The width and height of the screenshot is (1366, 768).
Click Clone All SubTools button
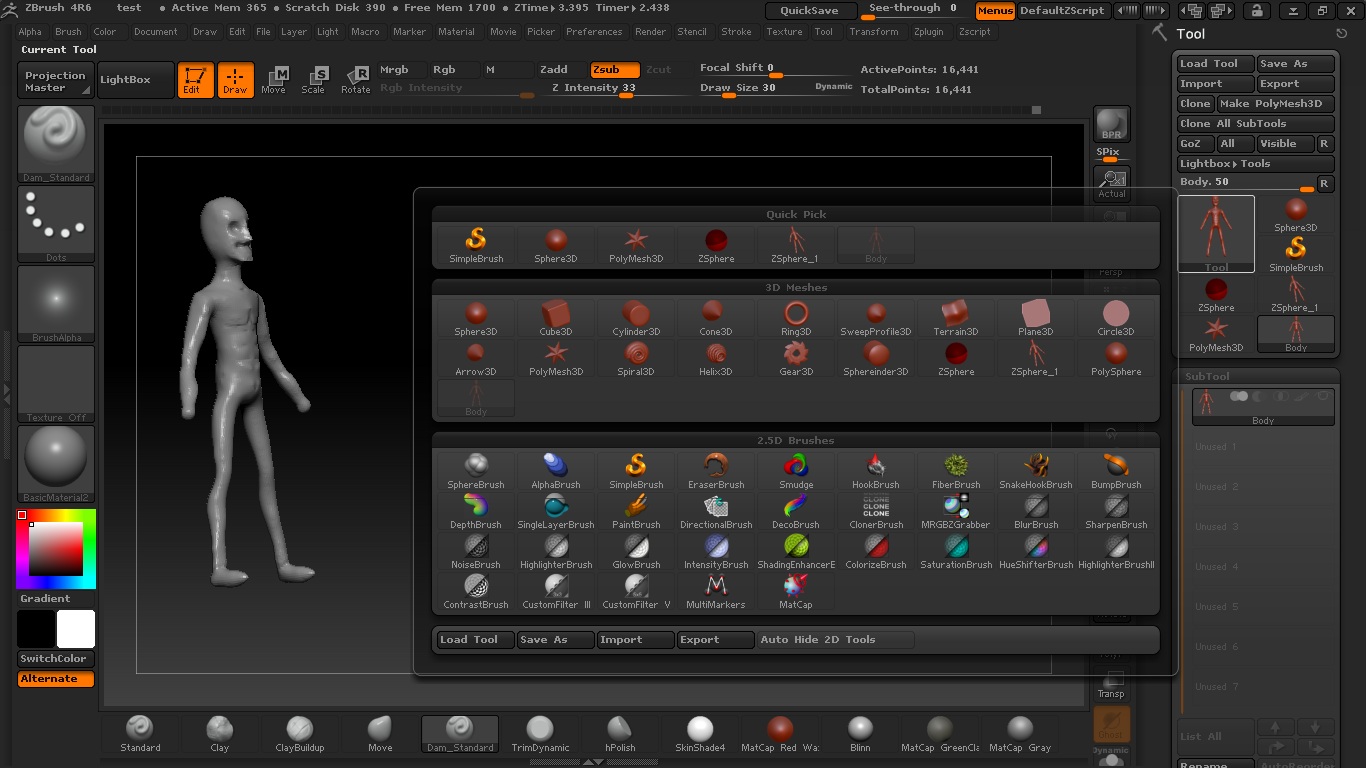[x=1255, y=124]
